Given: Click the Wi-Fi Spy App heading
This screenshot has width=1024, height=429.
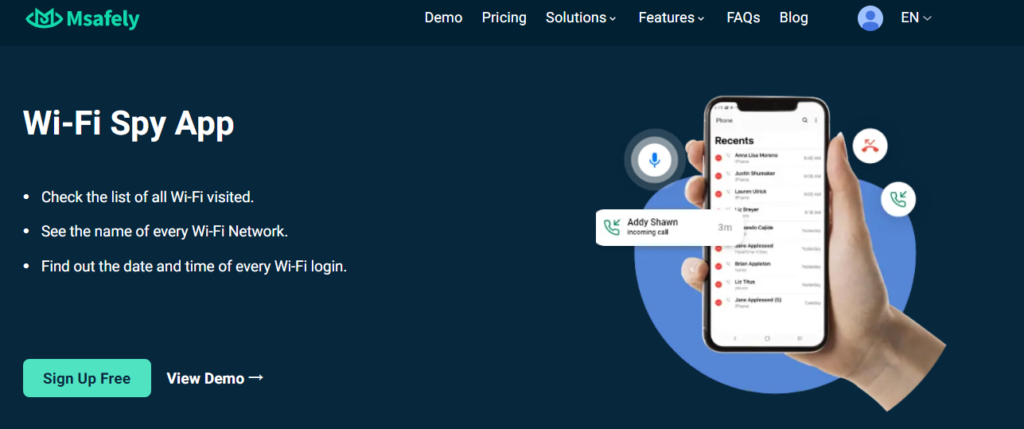Looking at the screenshot, I should 129,123.
